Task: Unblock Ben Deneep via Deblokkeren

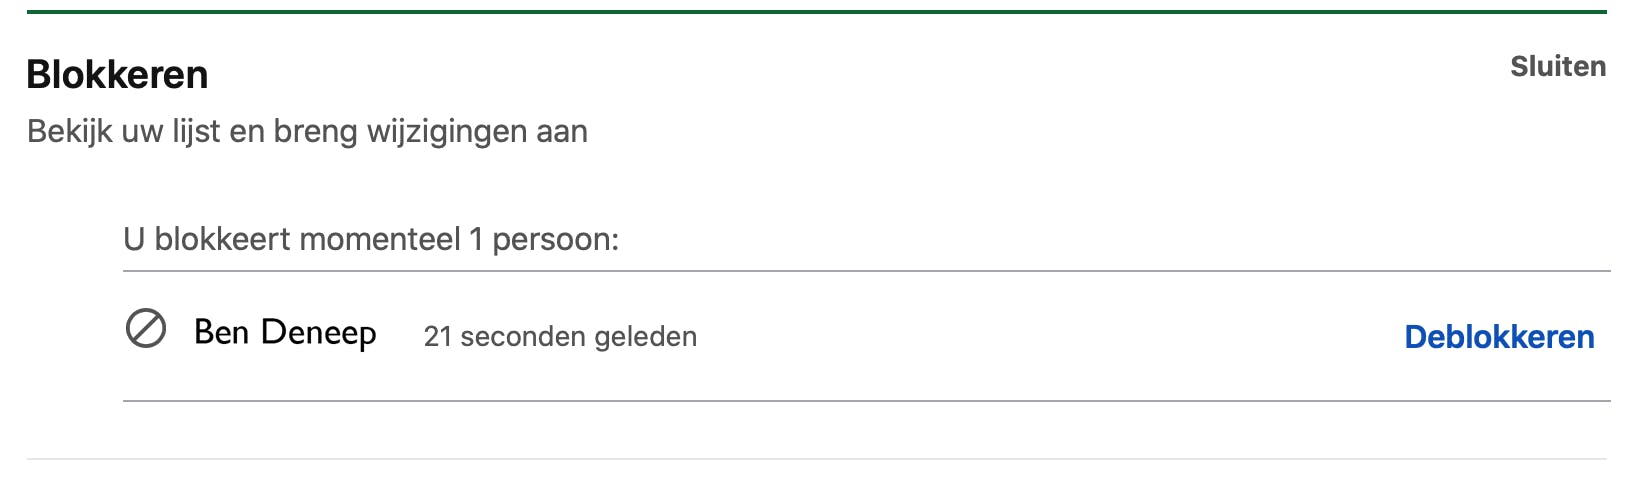Action: [1499, 337]
